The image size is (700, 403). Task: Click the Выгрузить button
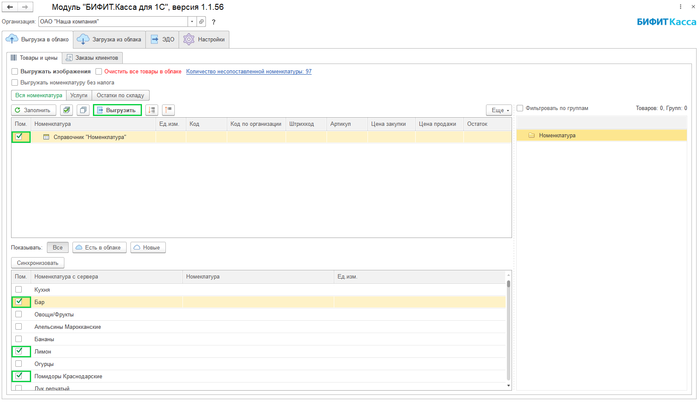[117, 110]
